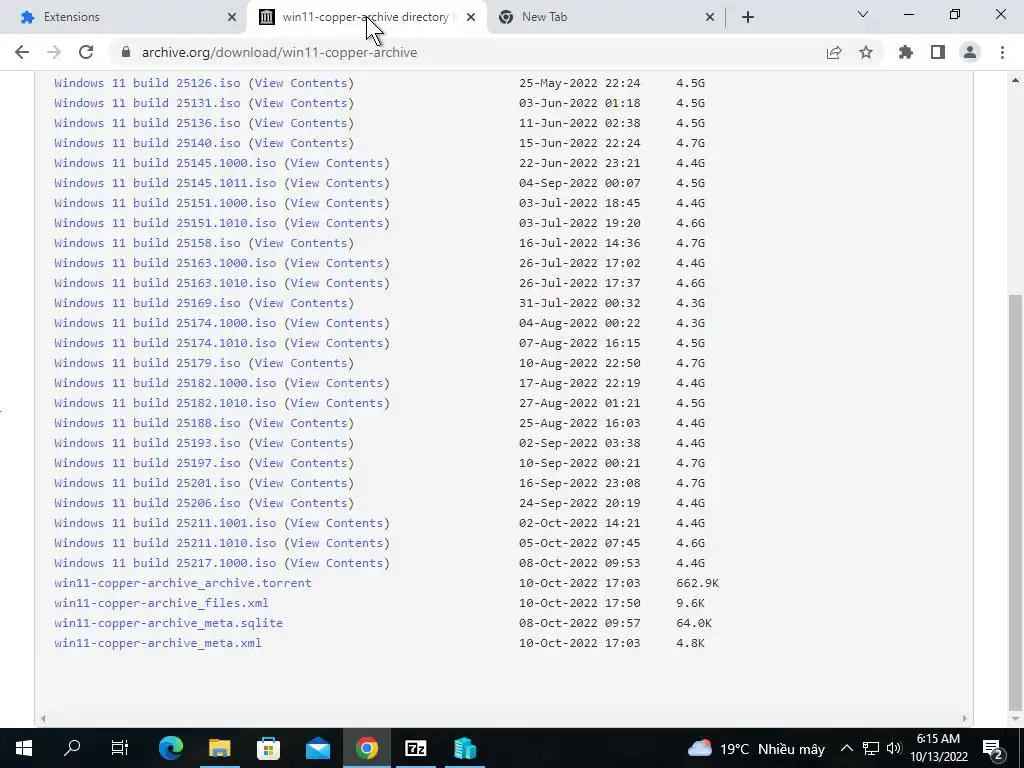This screenshot has height=768, width=1024.
Task: Launch Microsoft Edge from taskbar
Action: click(171, 748)
